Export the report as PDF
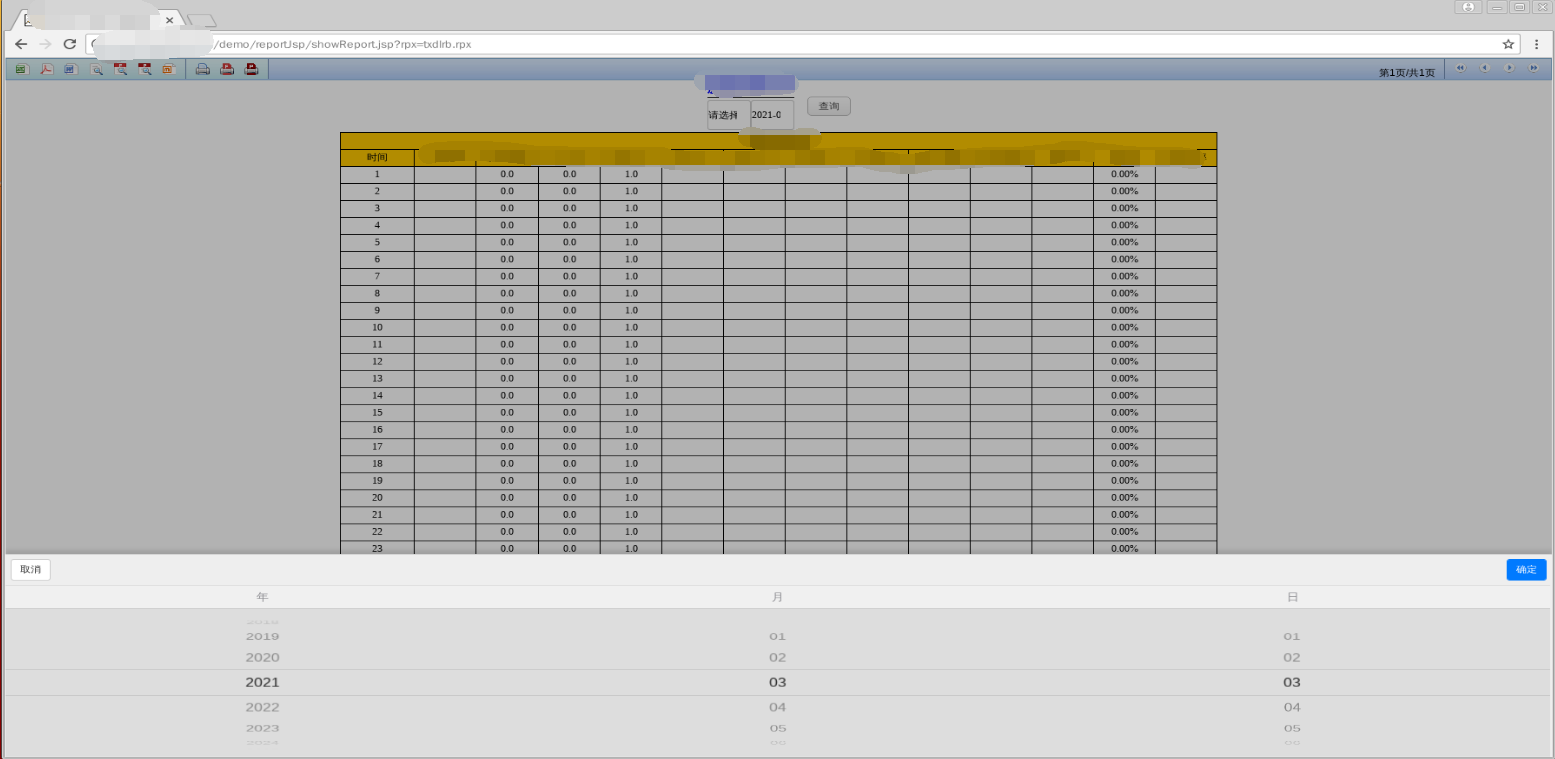The width and height of the screenshot is (1555, 759). [x=46, y=69]
